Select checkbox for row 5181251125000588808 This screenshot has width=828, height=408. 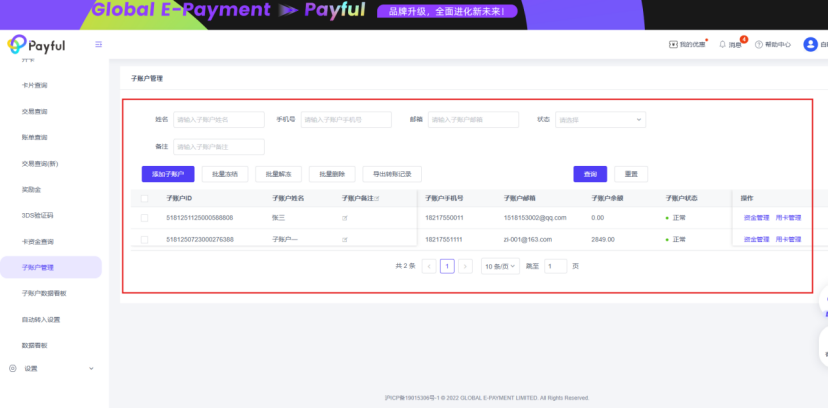coord(145,217)
